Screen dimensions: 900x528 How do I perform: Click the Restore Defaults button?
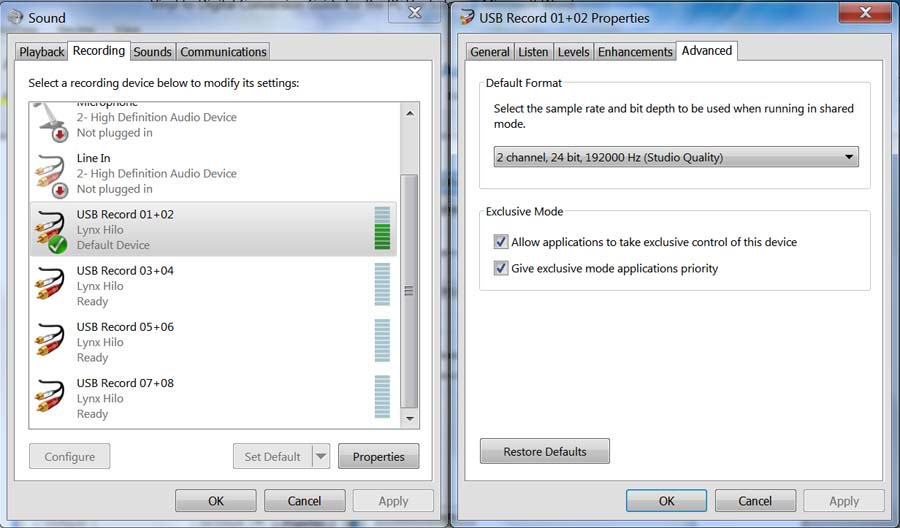[545, 452]
